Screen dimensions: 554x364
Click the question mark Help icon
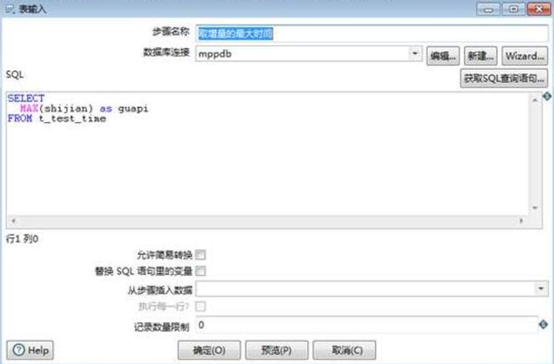19,350
